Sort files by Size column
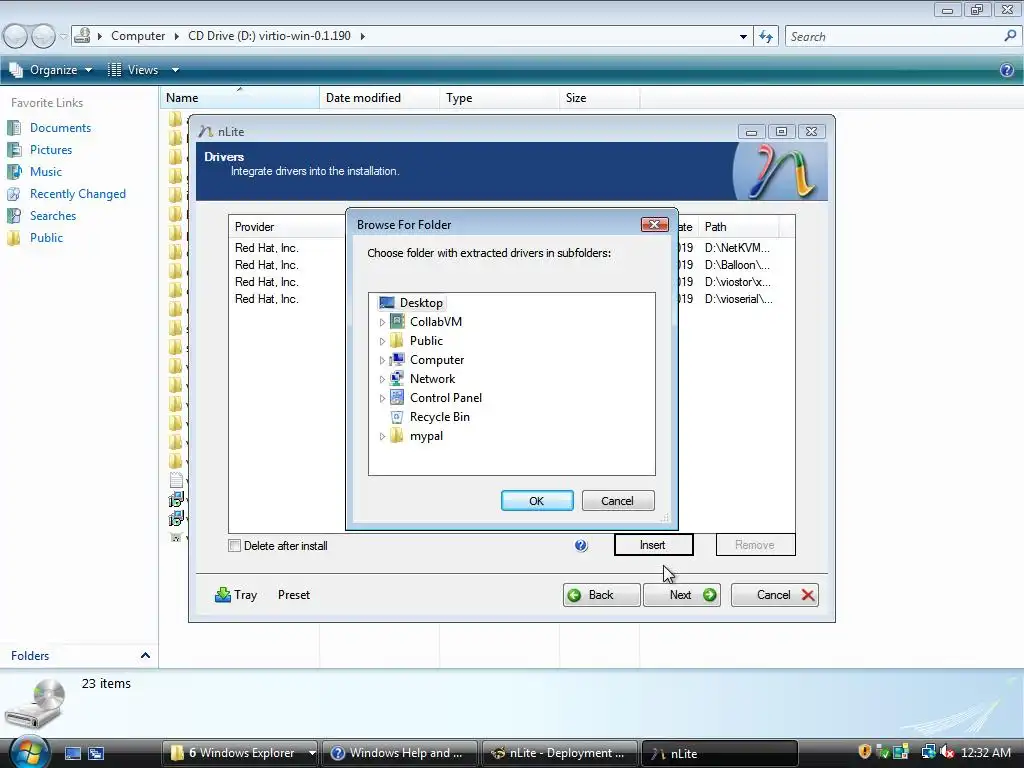The image size is (1024, 768). click(x=600, y=98)
